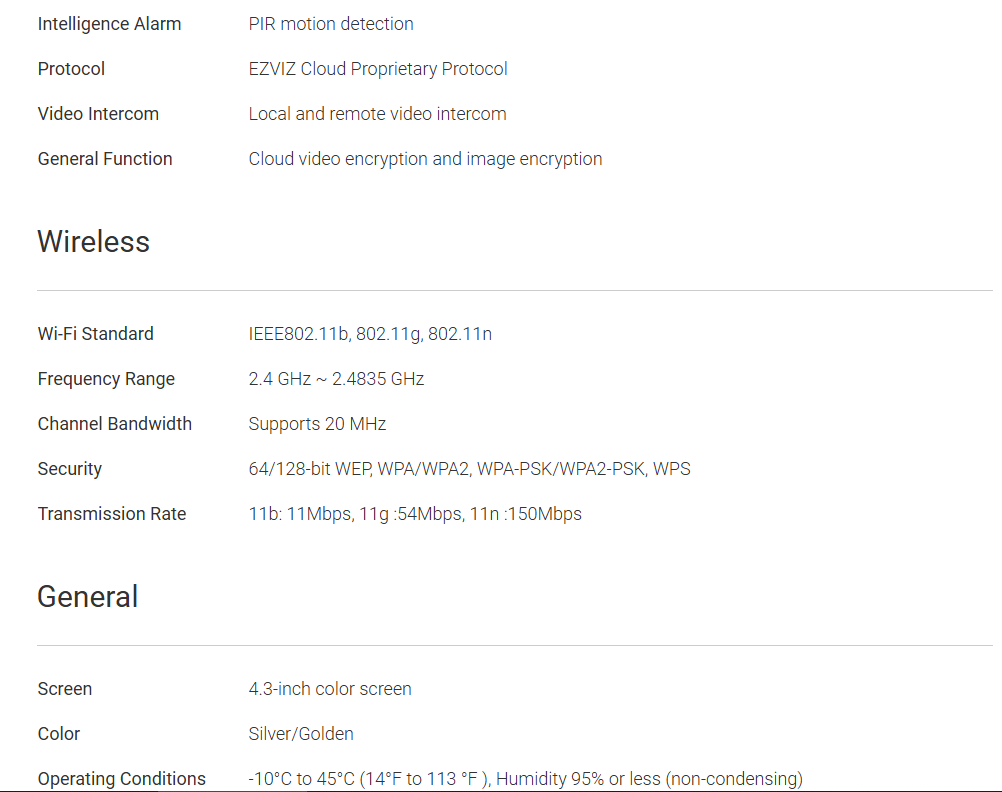The width and height of the screenshot is (1002, 792).
Task: Click the IEEE802.11b, 802.11g, 802.11n value
Action: pos(370,334)
